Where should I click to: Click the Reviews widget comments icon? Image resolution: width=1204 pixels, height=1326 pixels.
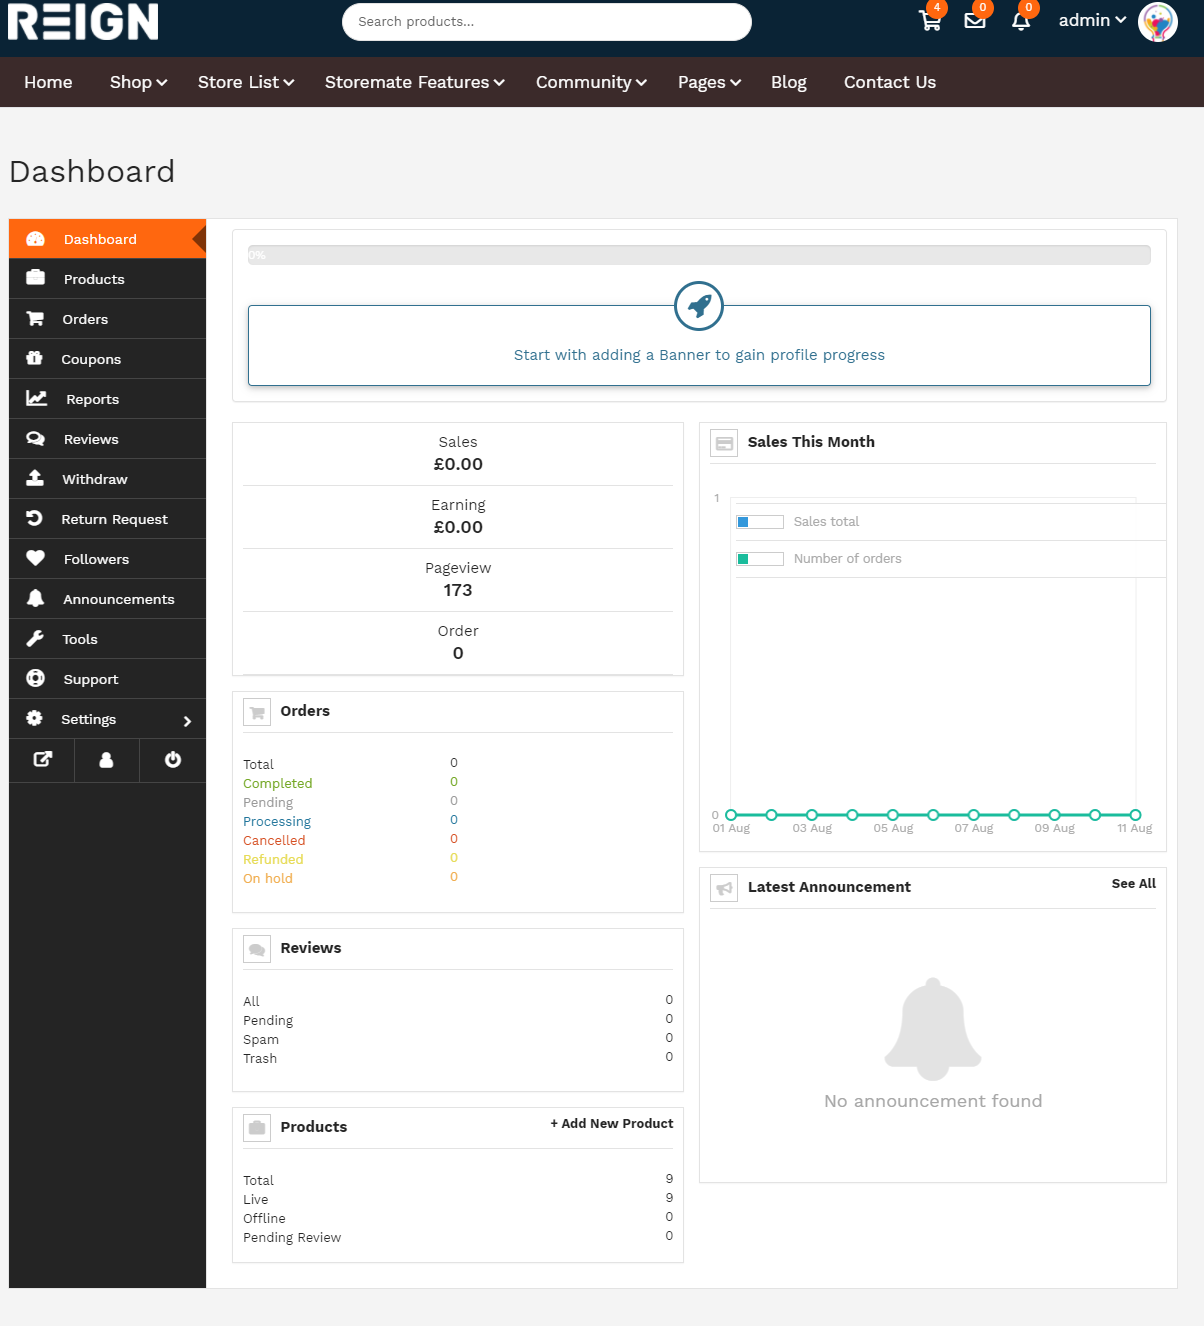click(257, 949)
